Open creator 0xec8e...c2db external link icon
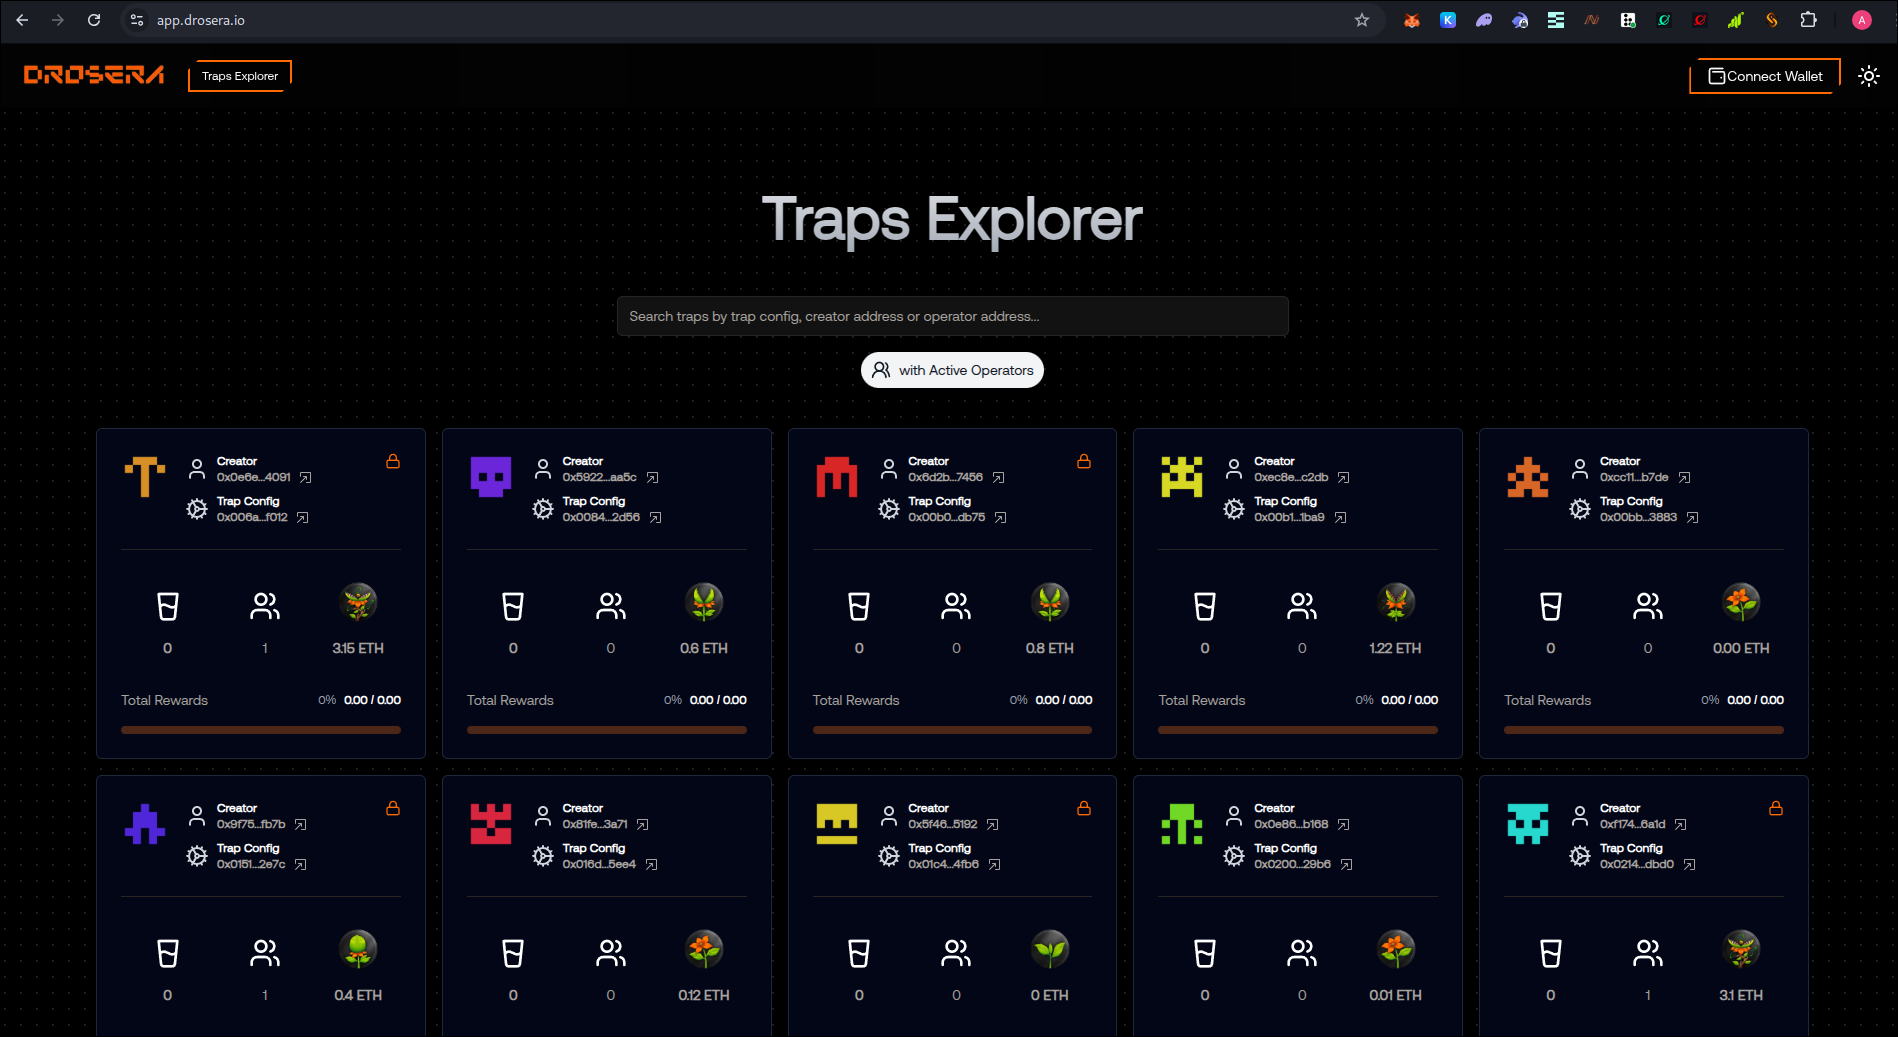This screenshot has width=1898, height=1037. pos(1344,478)
